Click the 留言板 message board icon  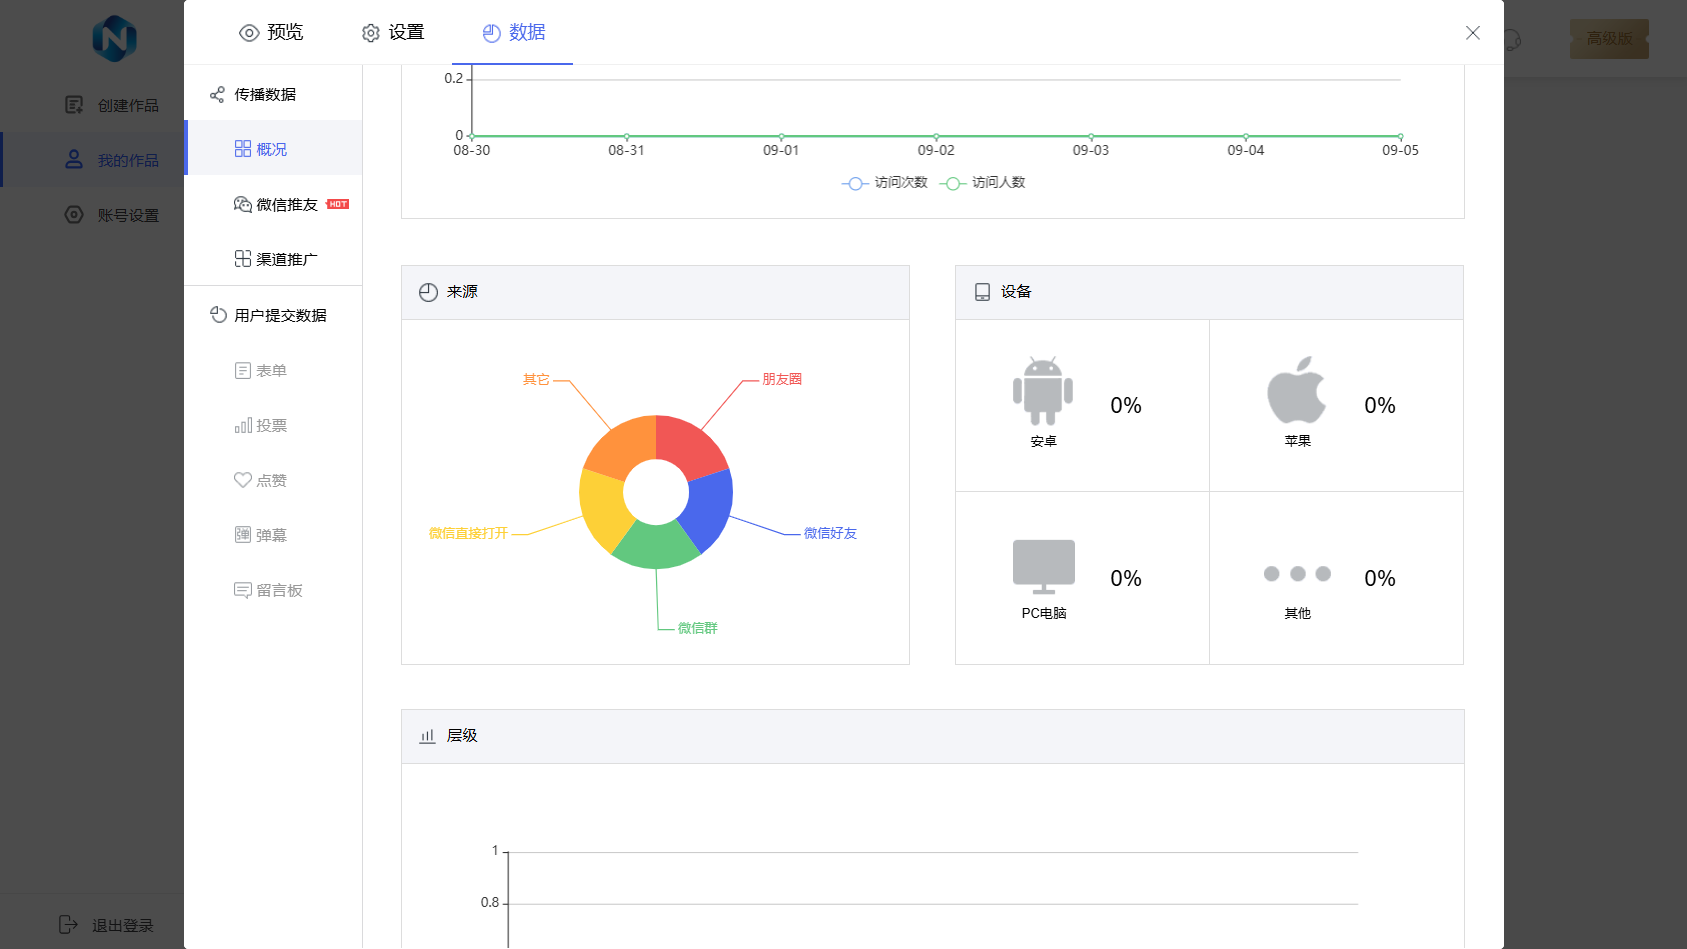pos(242,590)
